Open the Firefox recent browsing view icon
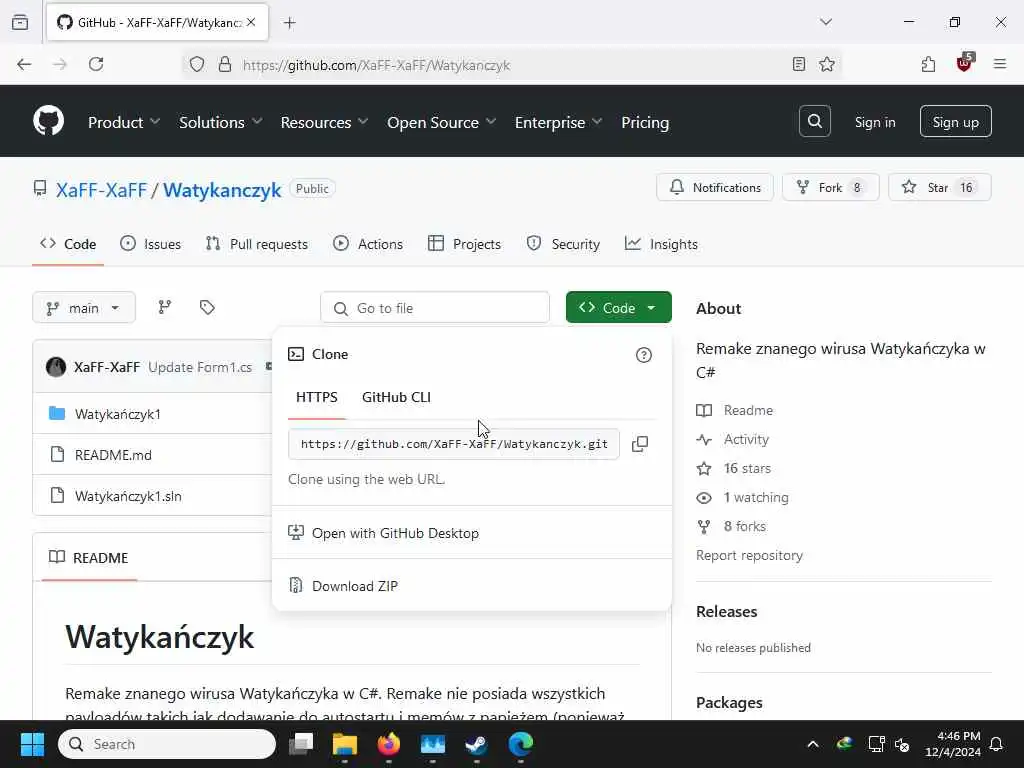This screenshot has width=1024, height=768. coord(20,22)
